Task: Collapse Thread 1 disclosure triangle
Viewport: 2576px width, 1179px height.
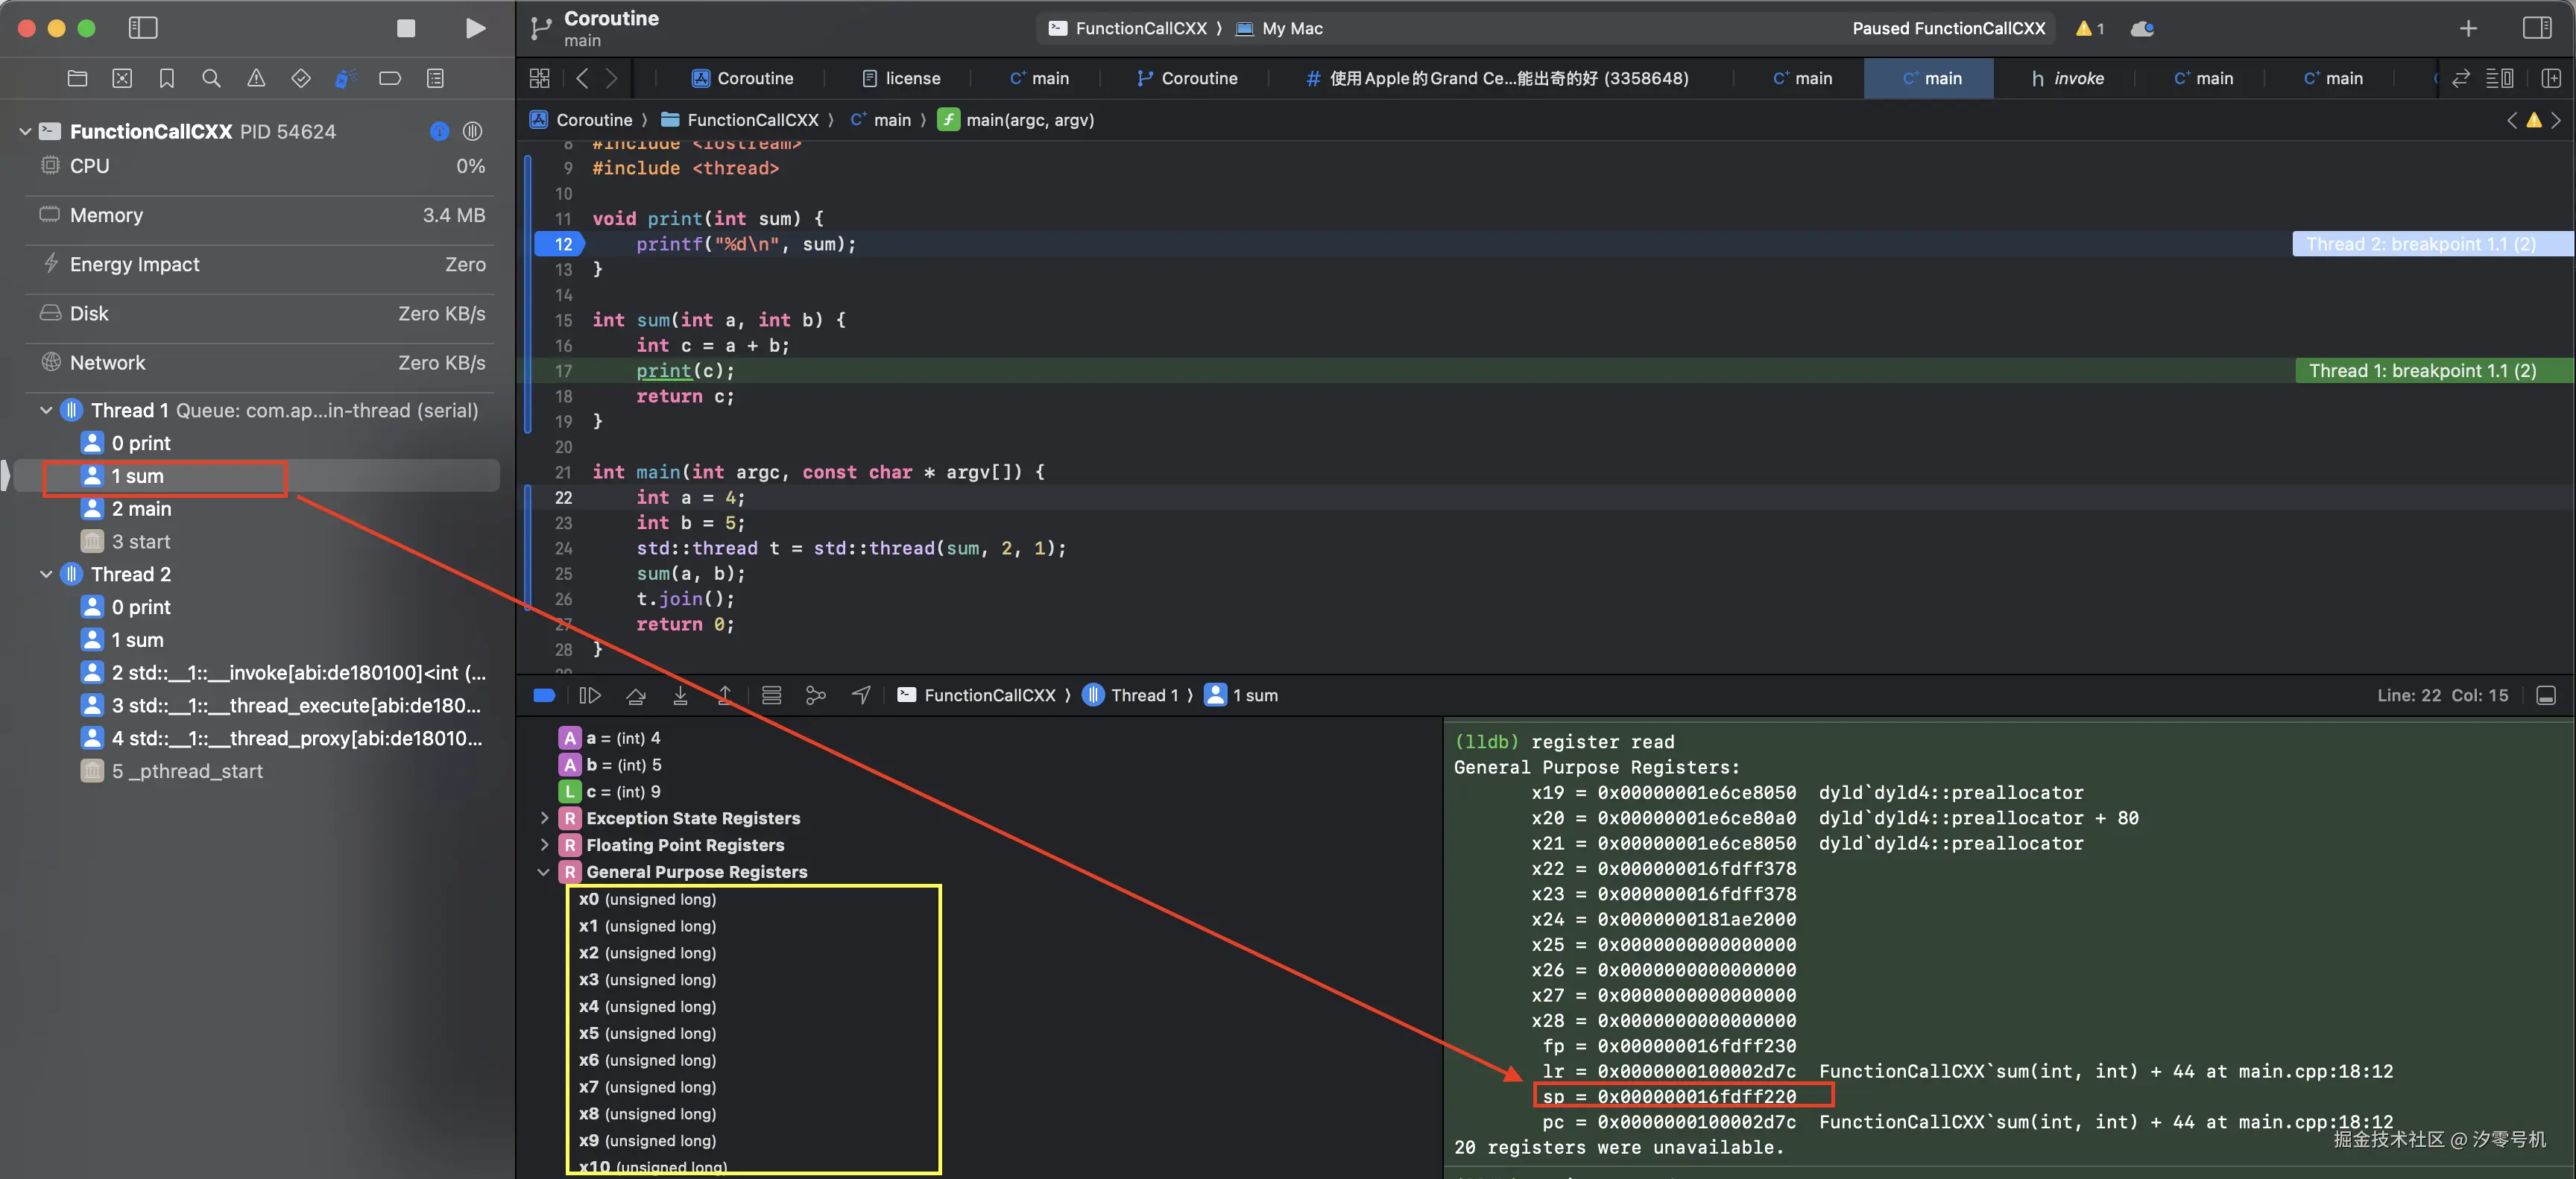Action: coord(46,410)
